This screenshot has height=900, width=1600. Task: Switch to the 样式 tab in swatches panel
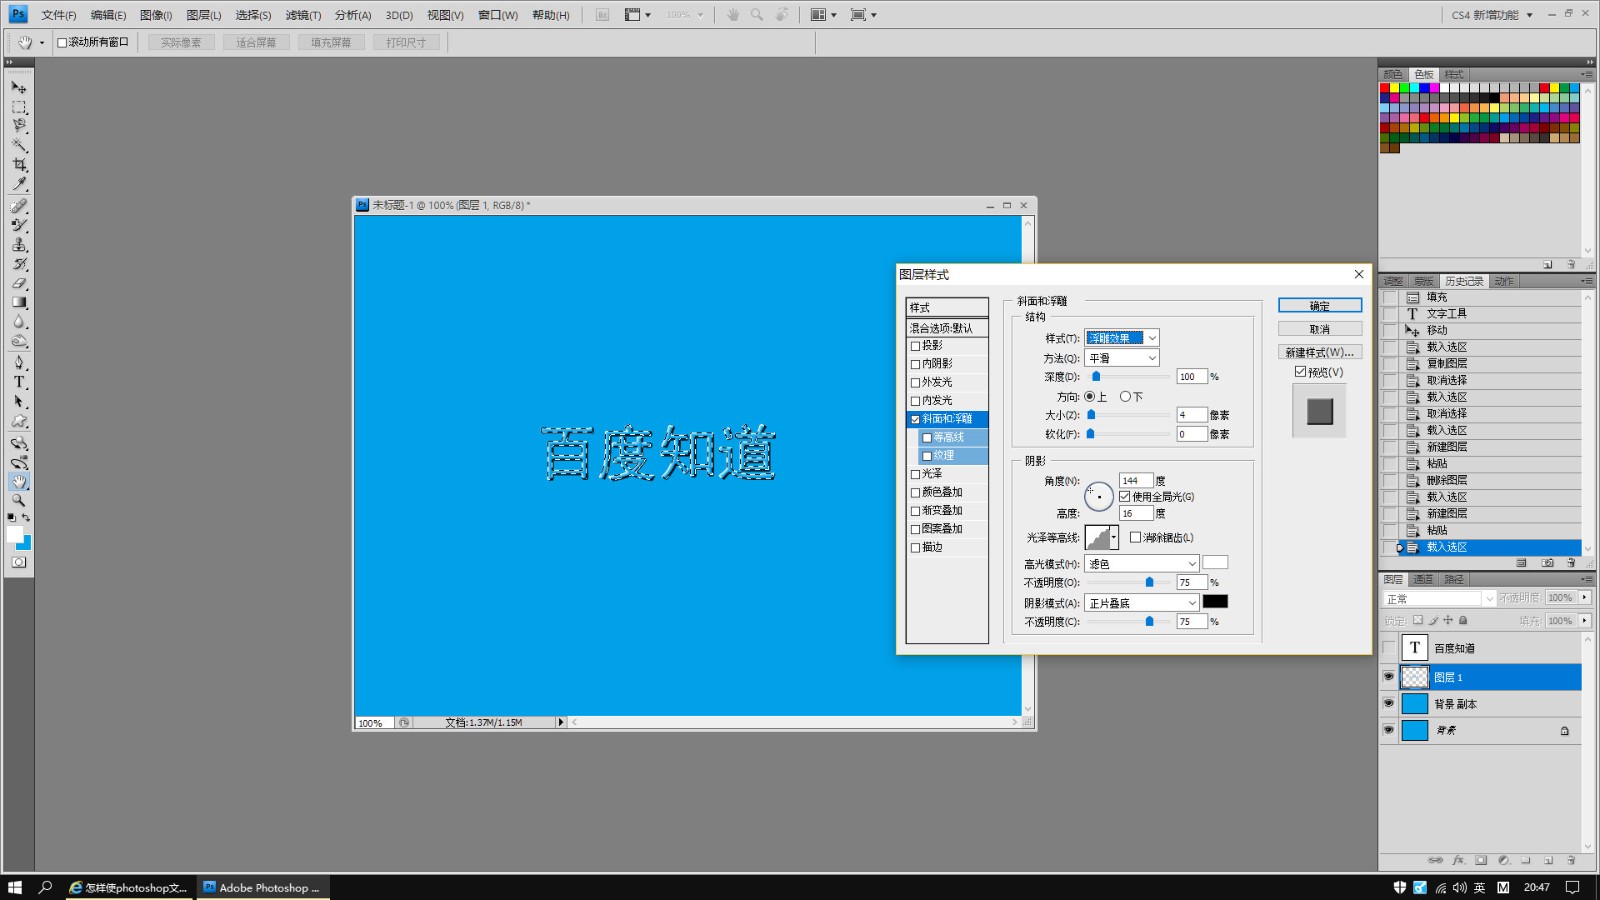[1454, 74]
